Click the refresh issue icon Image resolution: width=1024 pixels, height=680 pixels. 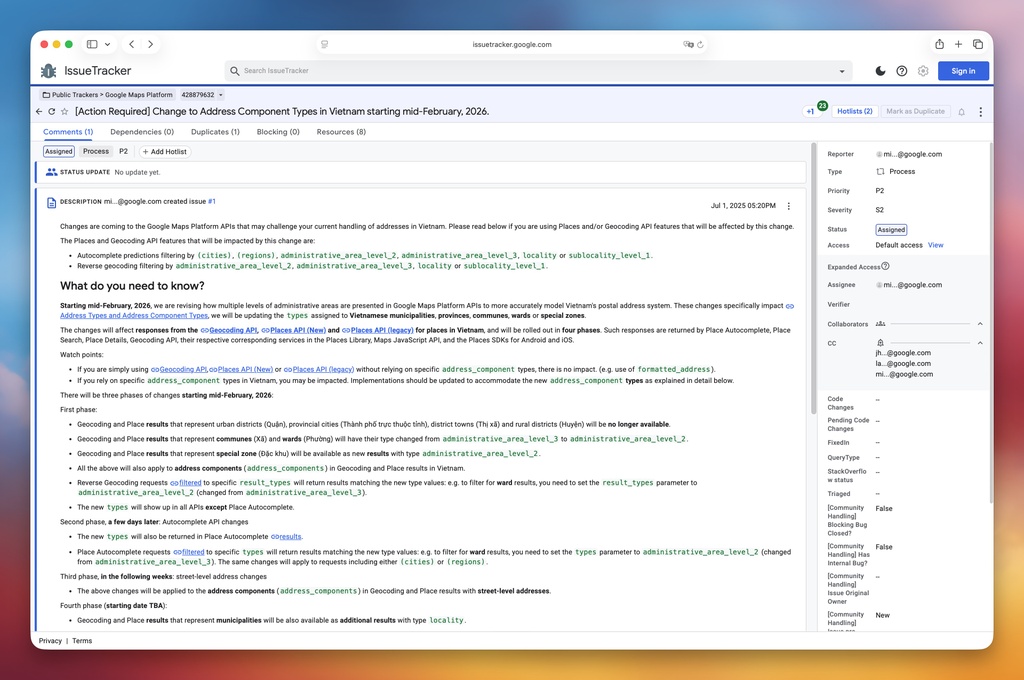tap(52, 112)
